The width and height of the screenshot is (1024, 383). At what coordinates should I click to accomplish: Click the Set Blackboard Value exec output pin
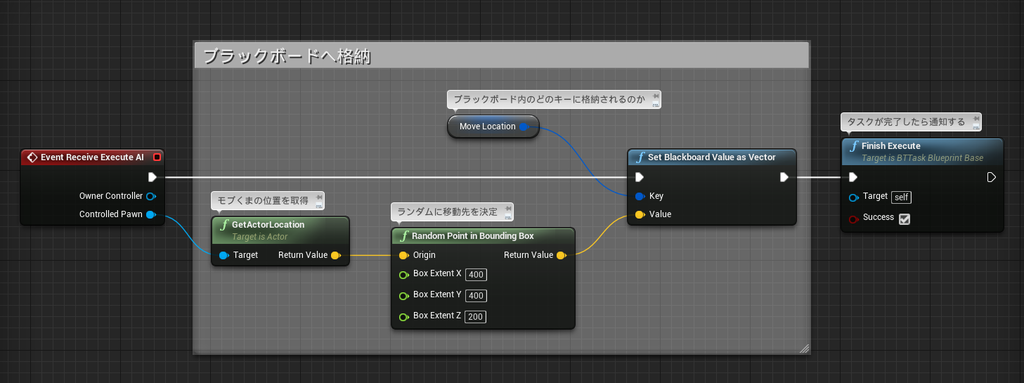[784, 177]
